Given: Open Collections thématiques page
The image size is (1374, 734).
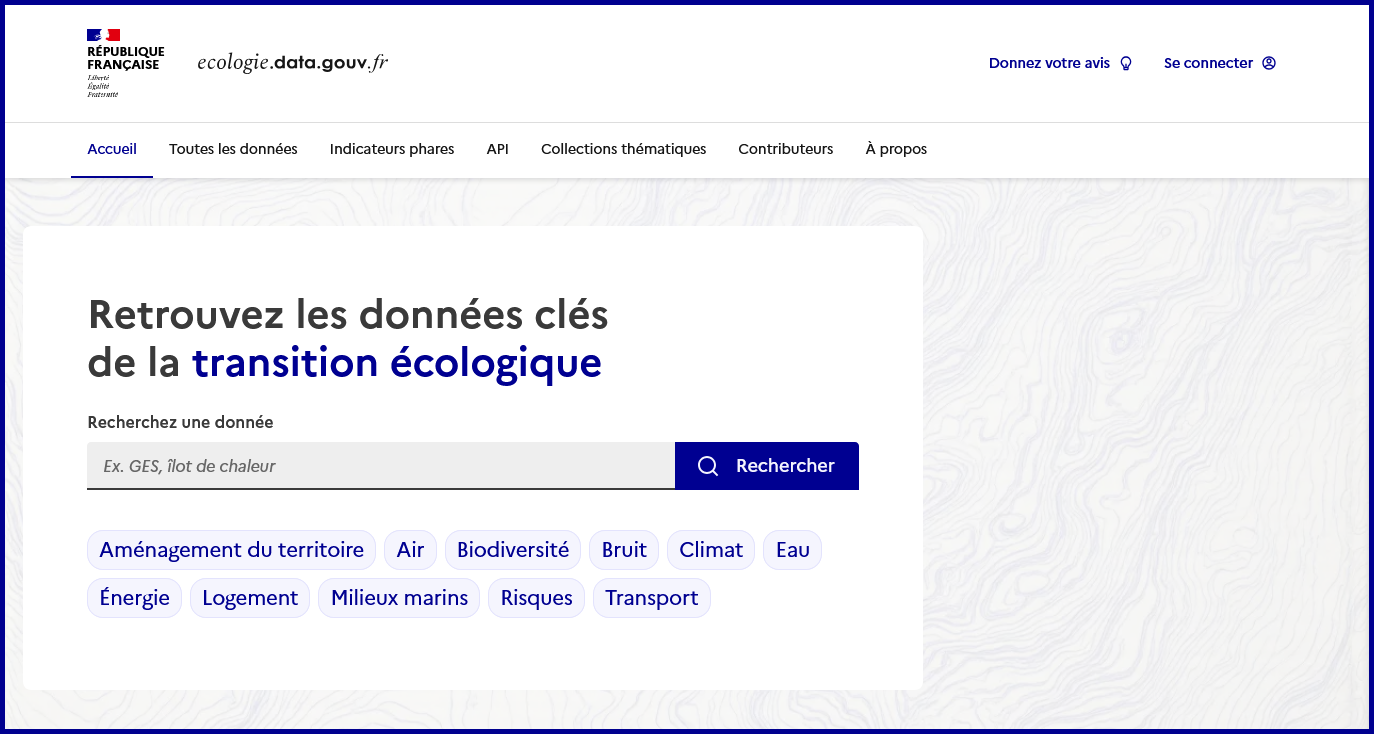Looking at the screenshot, I should (623, 149).
